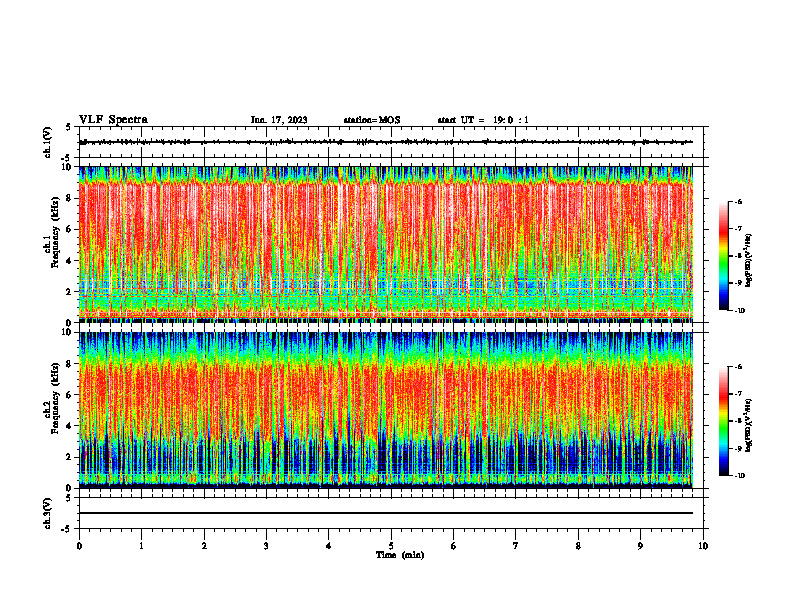The width and height of the screenshot is (792, 612).
Task: Click the "station=MOS" header label
Action: click(x=372, y=120)
